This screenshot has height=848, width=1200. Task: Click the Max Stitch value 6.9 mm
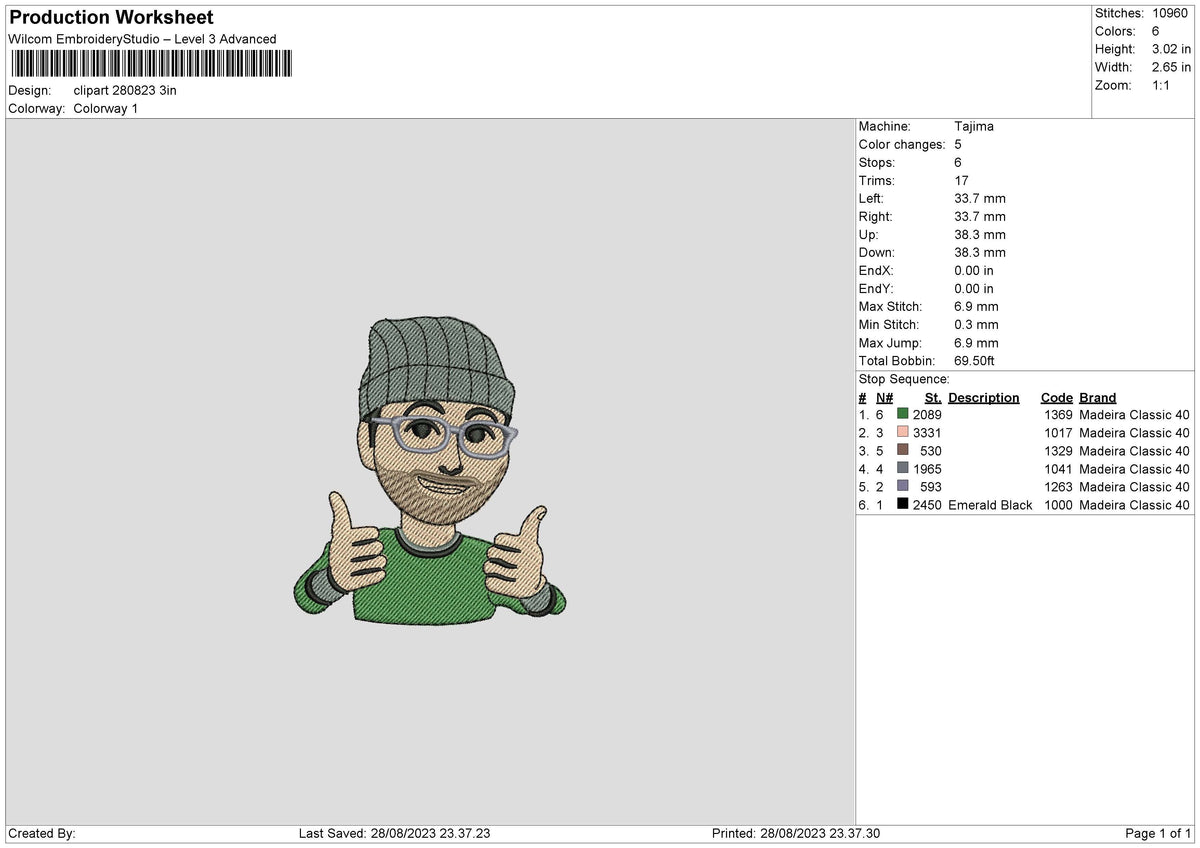coord(976,306)
